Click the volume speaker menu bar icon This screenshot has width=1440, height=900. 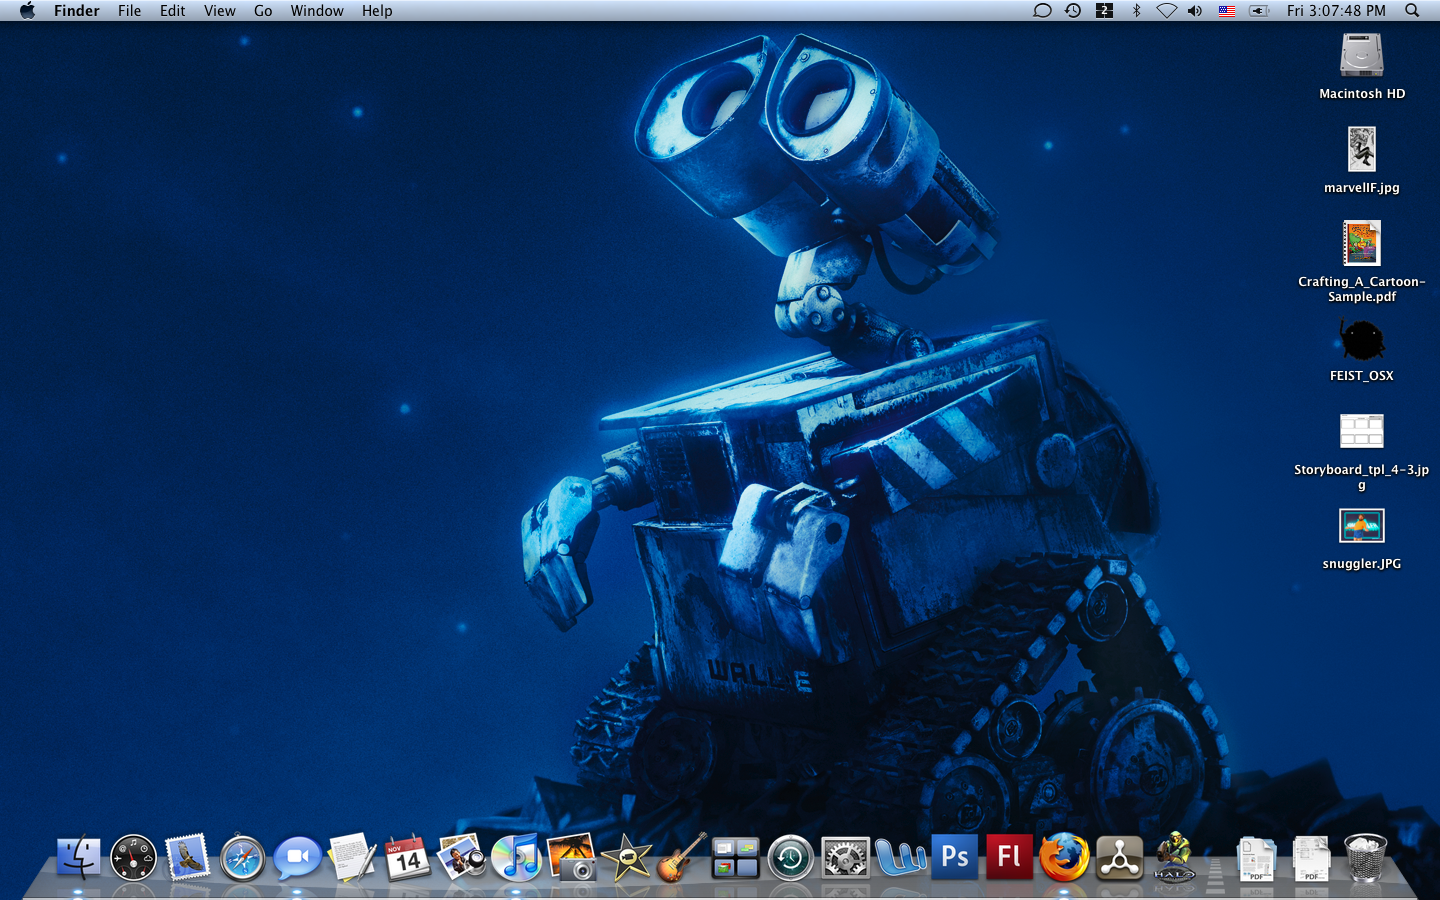coord(1195,10)
